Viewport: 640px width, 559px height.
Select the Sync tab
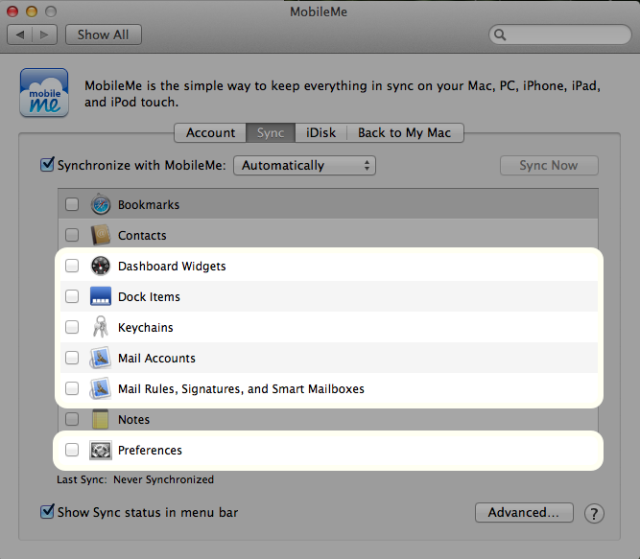coord(271,133)
